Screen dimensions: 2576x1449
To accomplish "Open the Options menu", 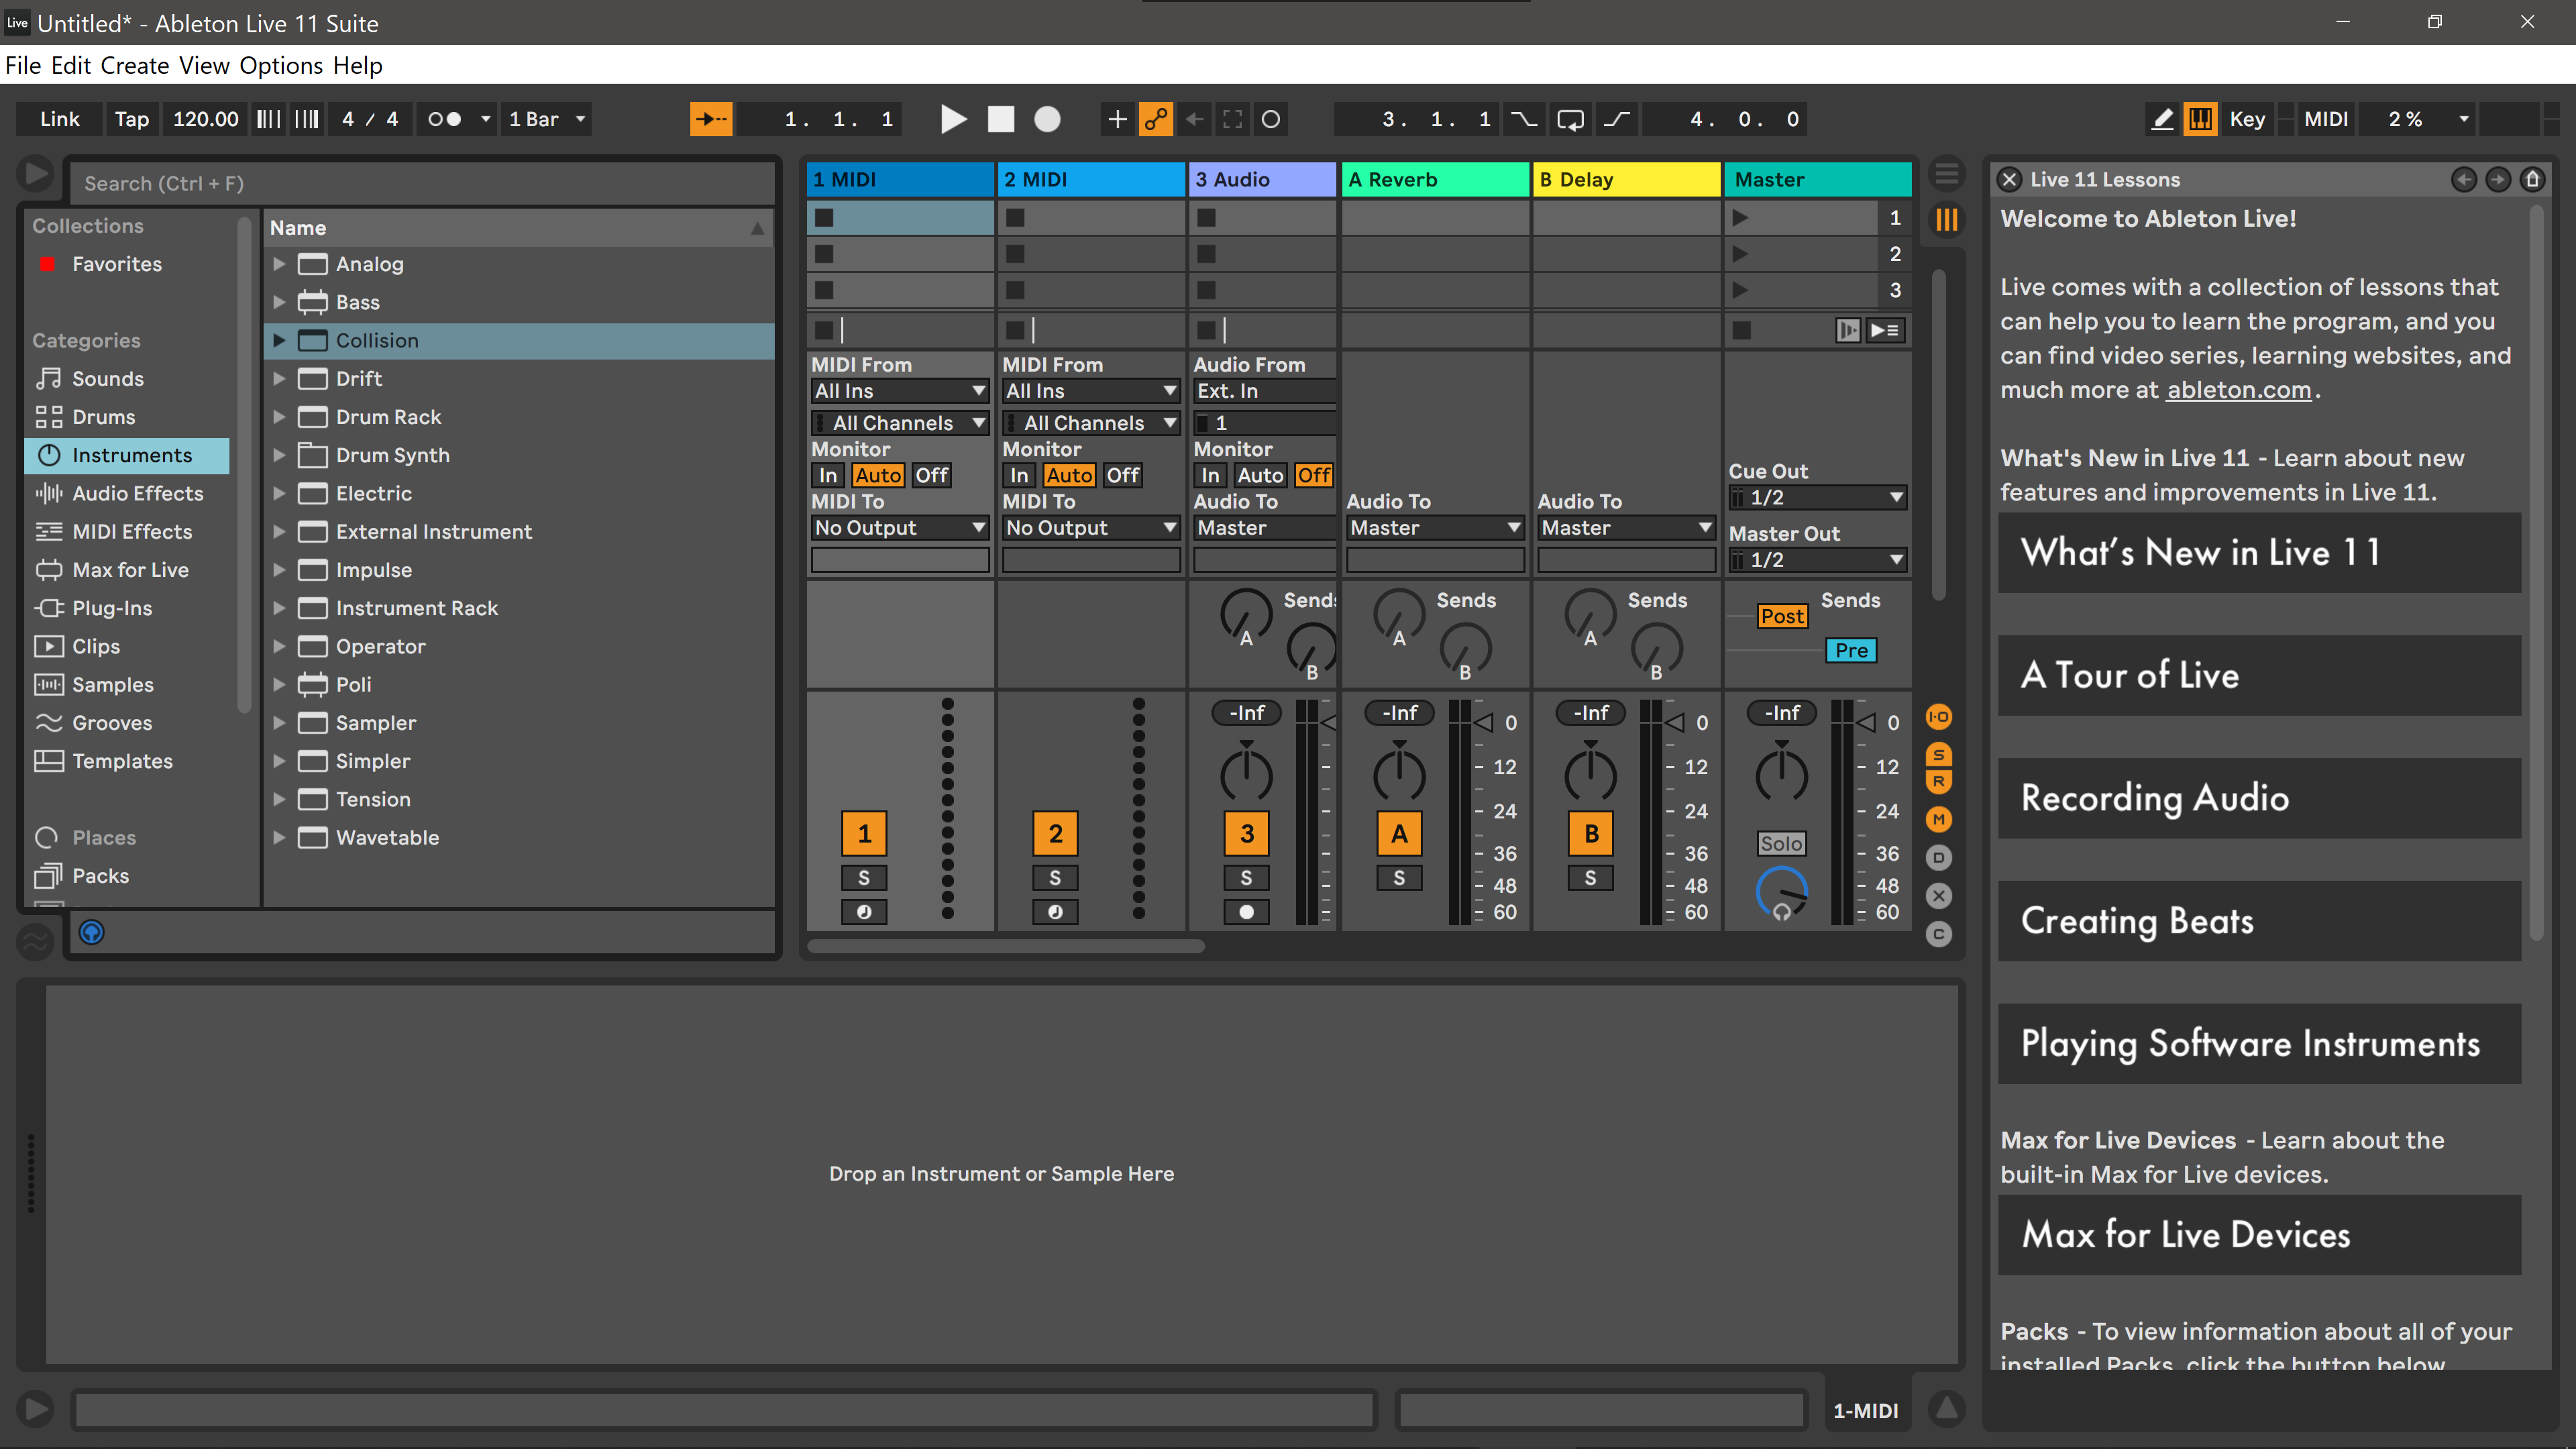I will (x=281, y=65).
